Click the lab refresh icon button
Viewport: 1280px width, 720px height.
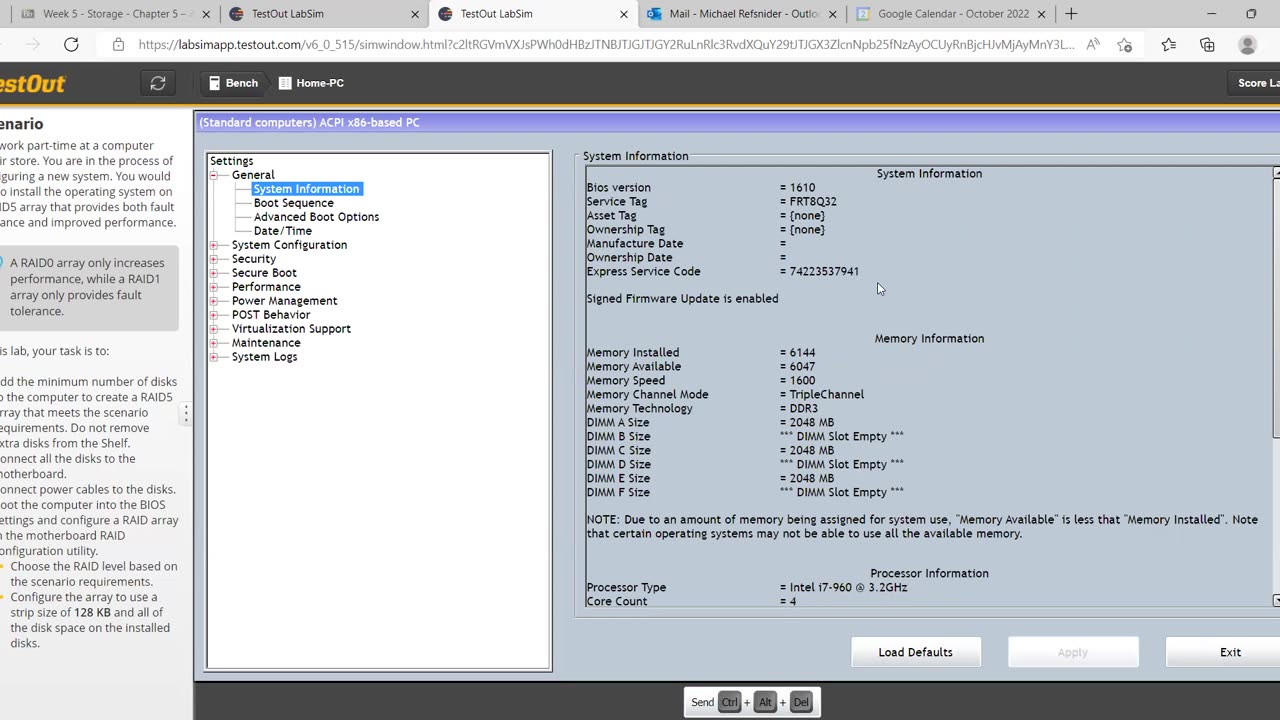point(158,83)
